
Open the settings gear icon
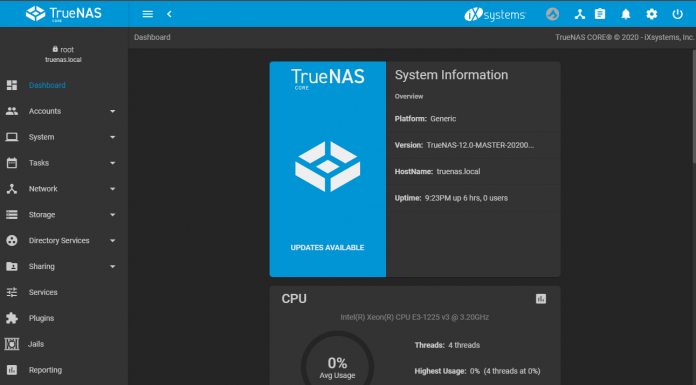(x=652, y=14)
